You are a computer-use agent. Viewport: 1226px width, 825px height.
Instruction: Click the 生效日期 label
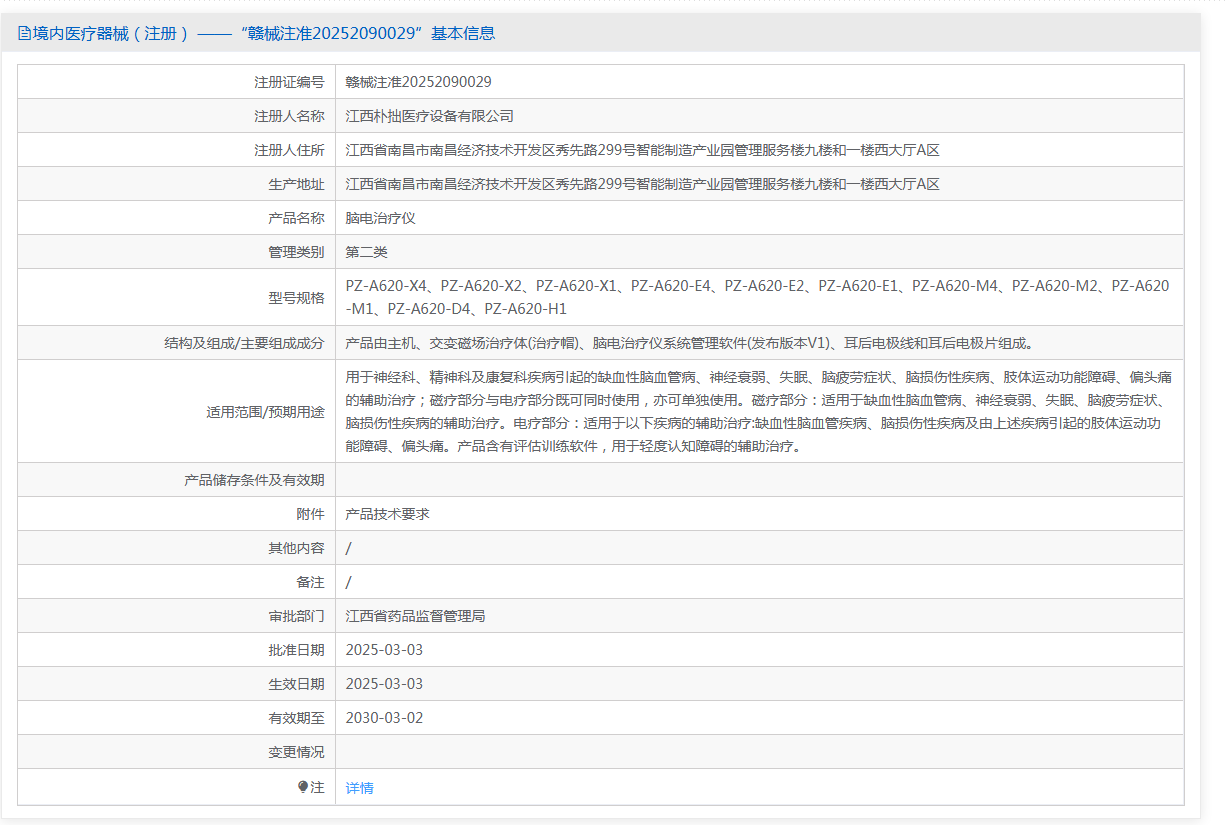(x=296, y=684)
